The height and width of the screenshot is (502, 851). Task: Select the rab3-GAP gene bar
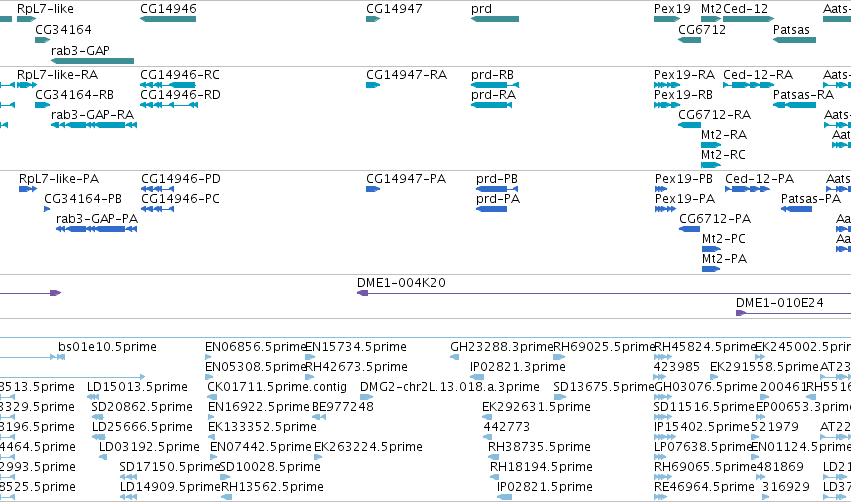[92, 61]
